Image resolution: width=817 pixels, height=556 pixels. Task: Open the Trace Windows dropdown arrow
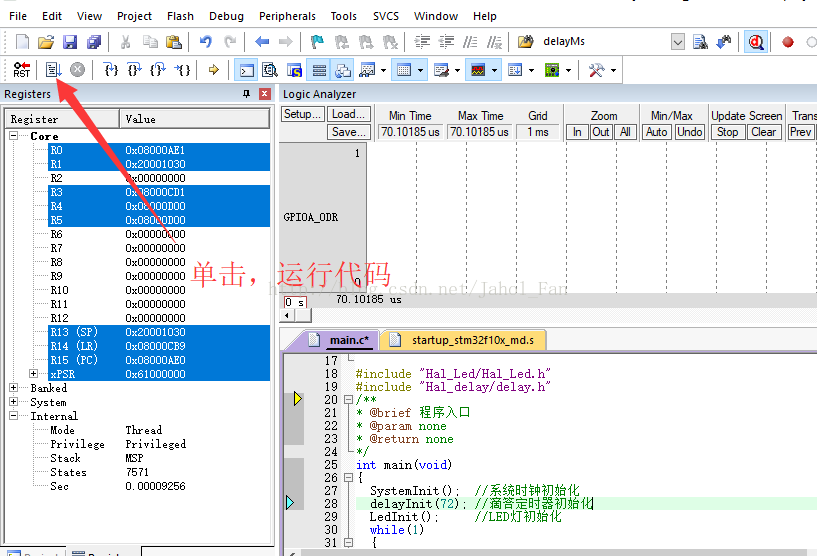coord(531,70)
